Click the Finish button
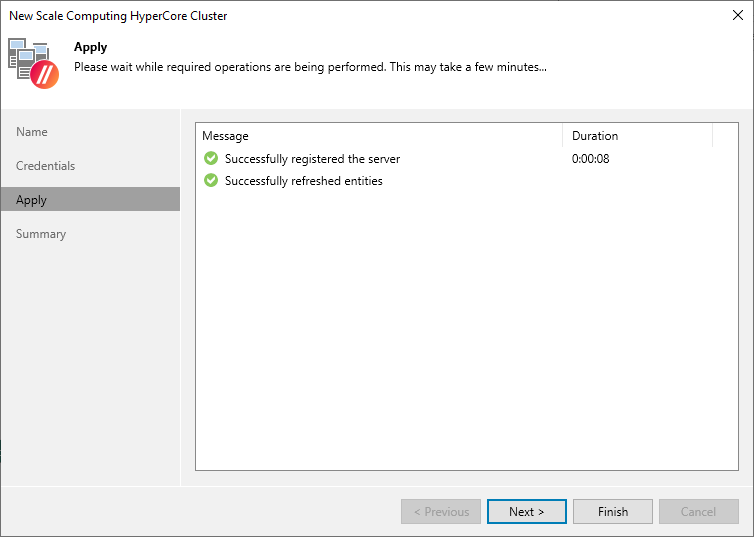 pyautogui.click(x=613, y=512)
